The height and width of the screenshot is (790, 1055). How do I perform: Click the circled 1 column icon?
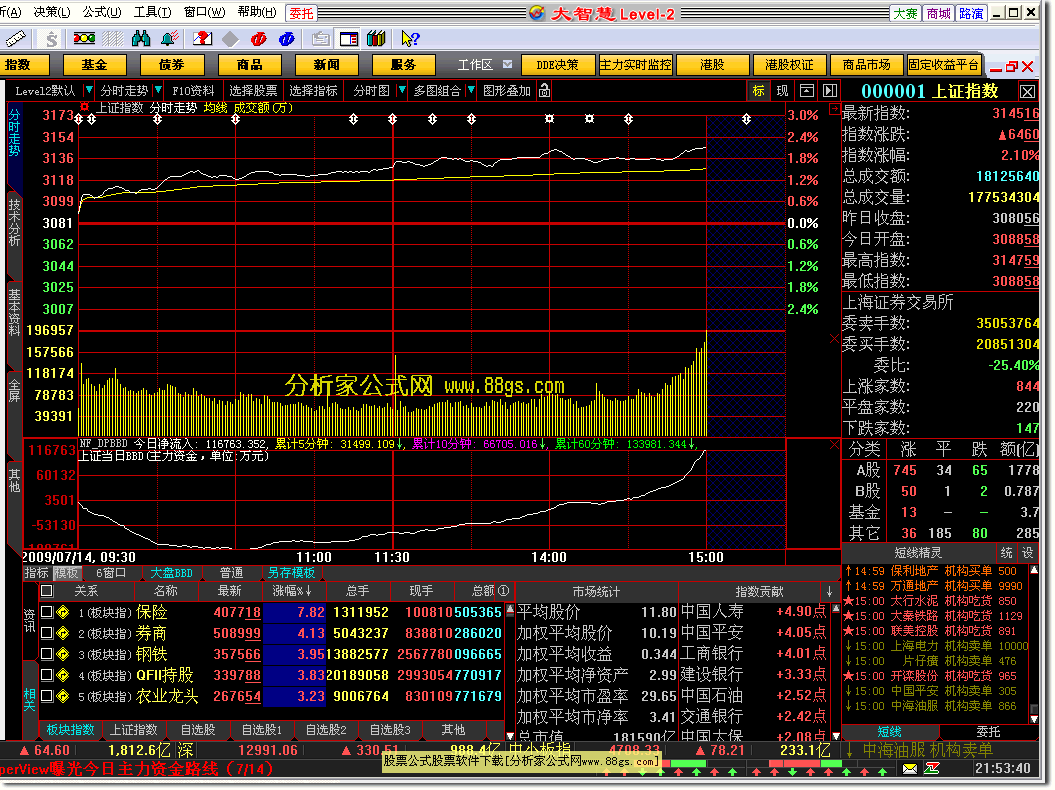(x=503, y=591)
